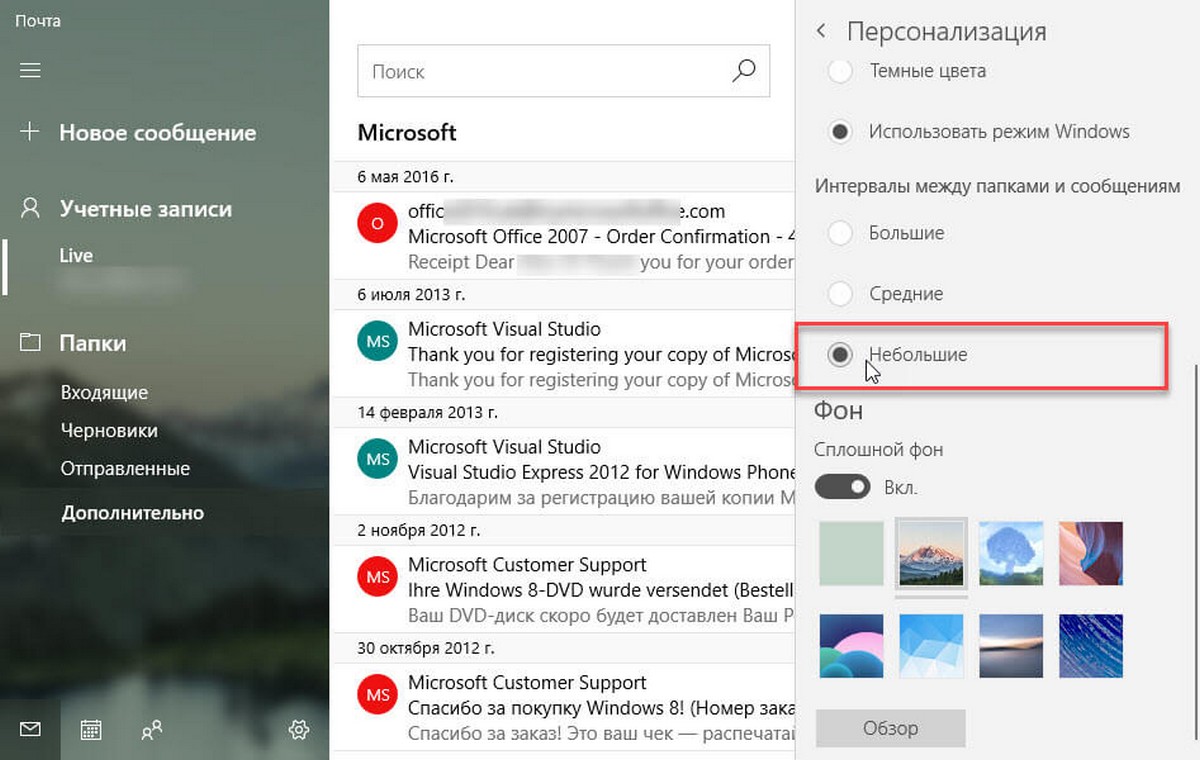Select blue tree background thumbnail

[1011, 553]
